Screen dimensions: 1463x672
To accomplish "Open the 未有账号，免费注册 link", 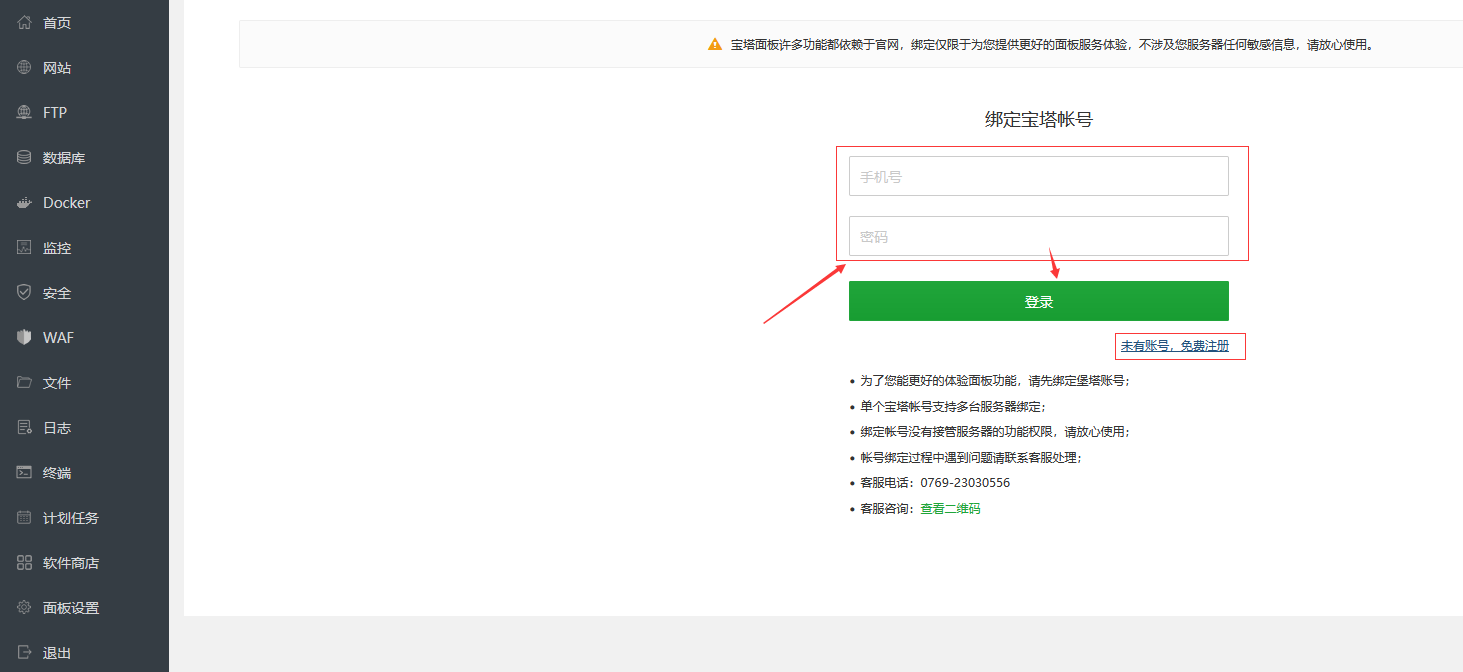I will point(1174,346).
